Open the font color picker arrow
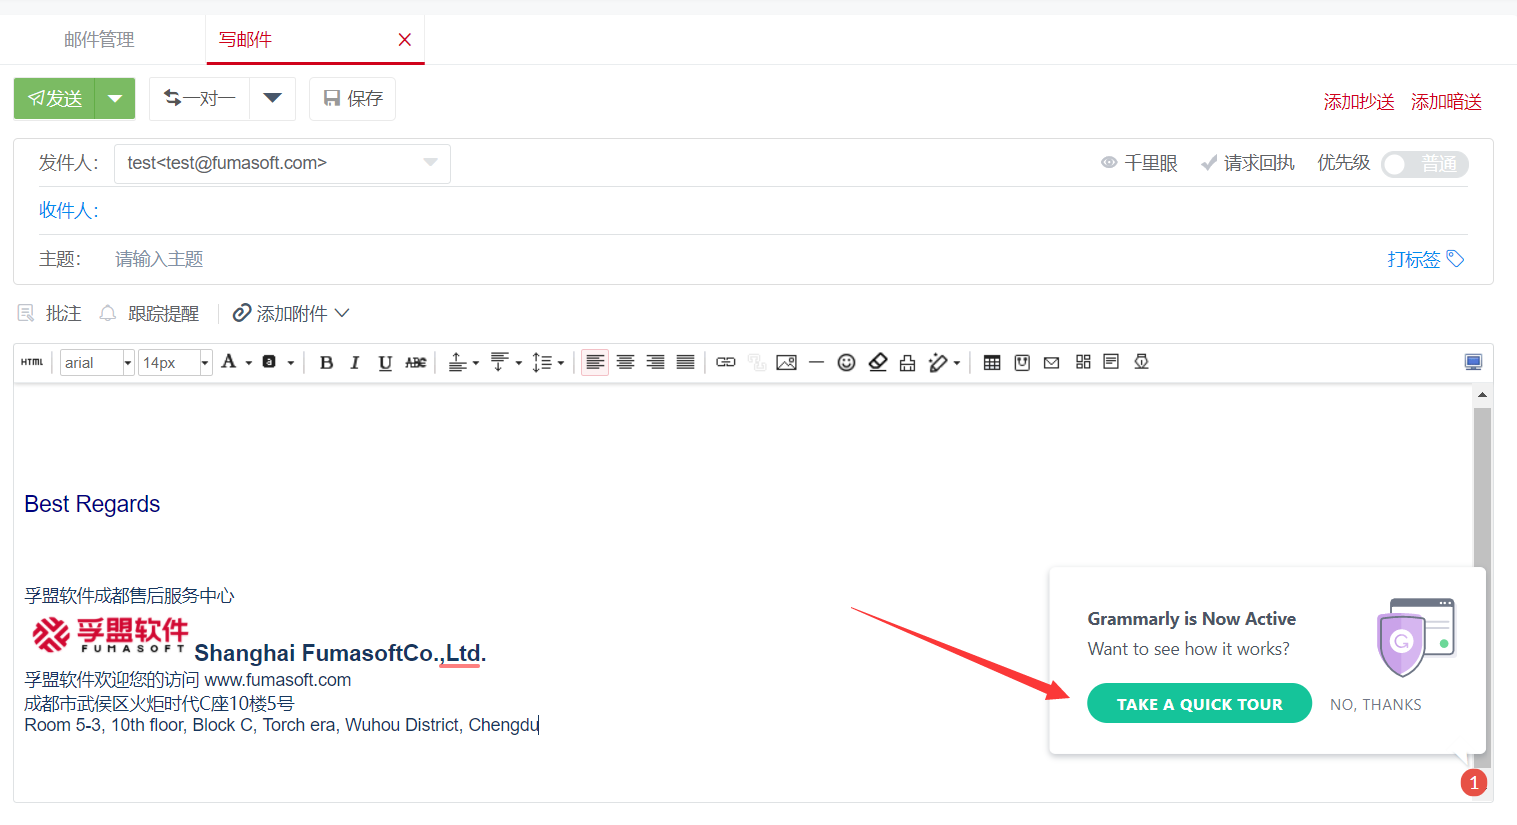 [248, 363]
